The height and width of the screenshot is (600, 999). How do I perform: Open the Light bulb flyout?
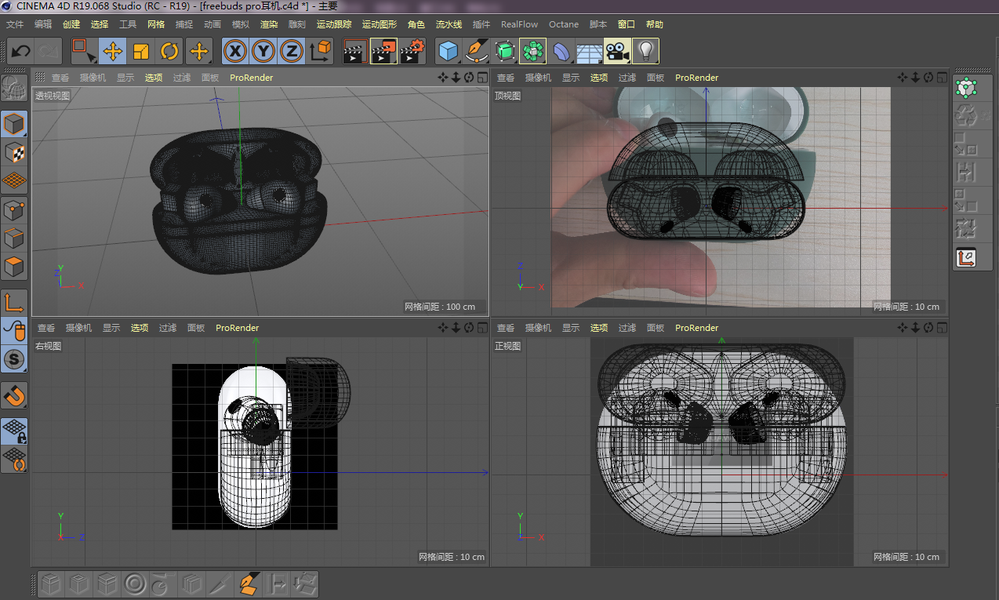[x=646, y=51]
